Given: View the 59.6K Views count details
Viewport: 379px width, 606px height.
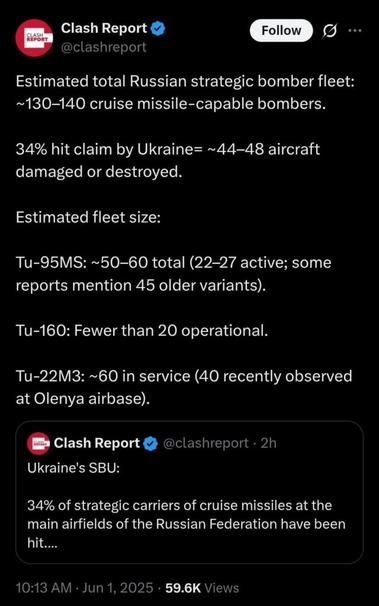Looking at the screenshot, I should click(202, 588).
